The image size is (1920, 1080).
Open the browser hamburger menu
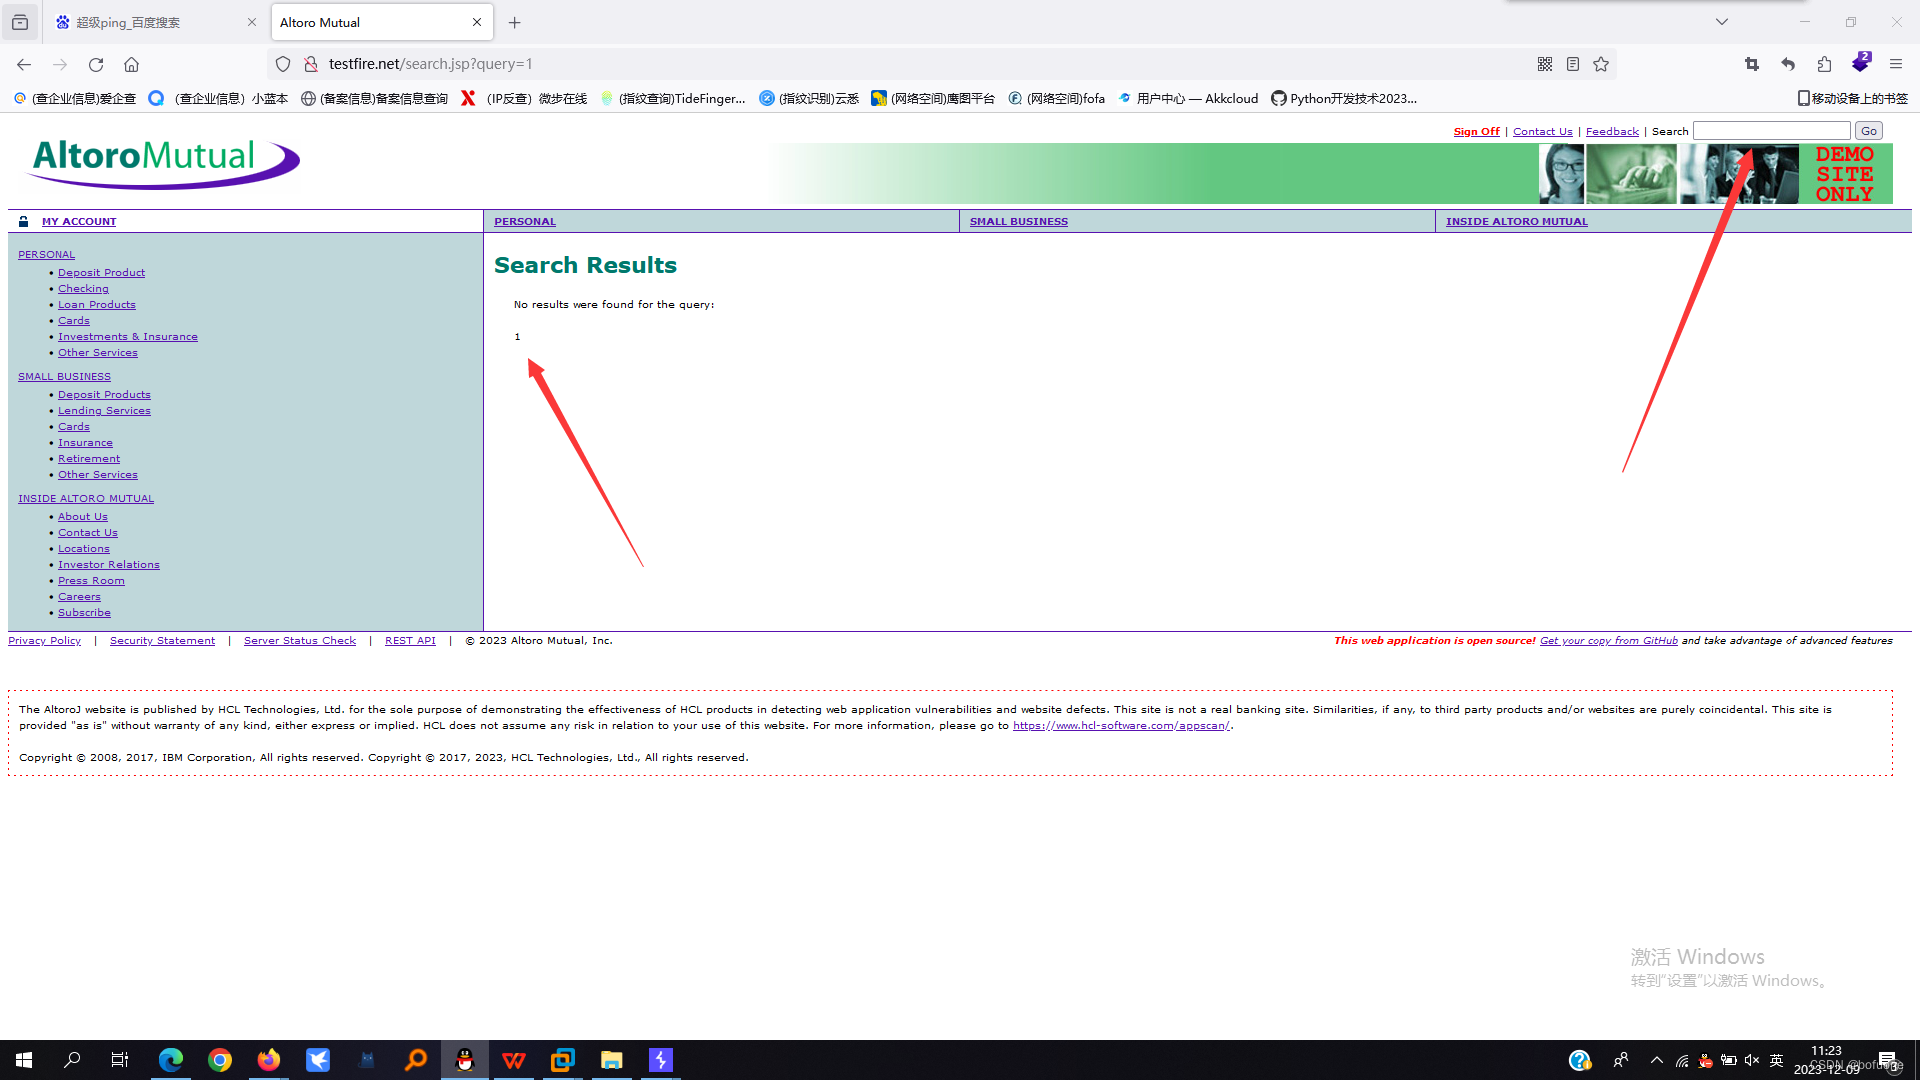[x=1895, y=64]
